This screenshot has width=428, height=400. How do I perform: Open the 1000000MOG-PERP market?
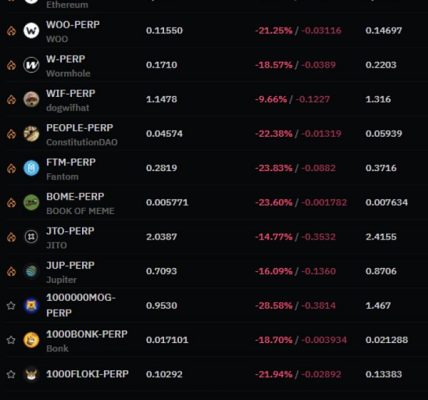click(x=81, y=305)
